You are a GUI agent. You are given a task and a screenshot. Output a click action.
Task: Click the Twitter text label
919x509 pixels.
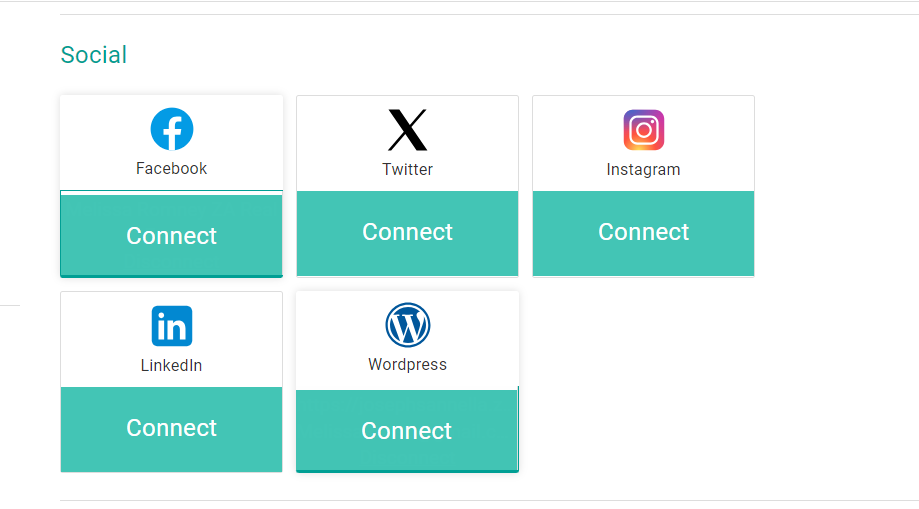407,169
